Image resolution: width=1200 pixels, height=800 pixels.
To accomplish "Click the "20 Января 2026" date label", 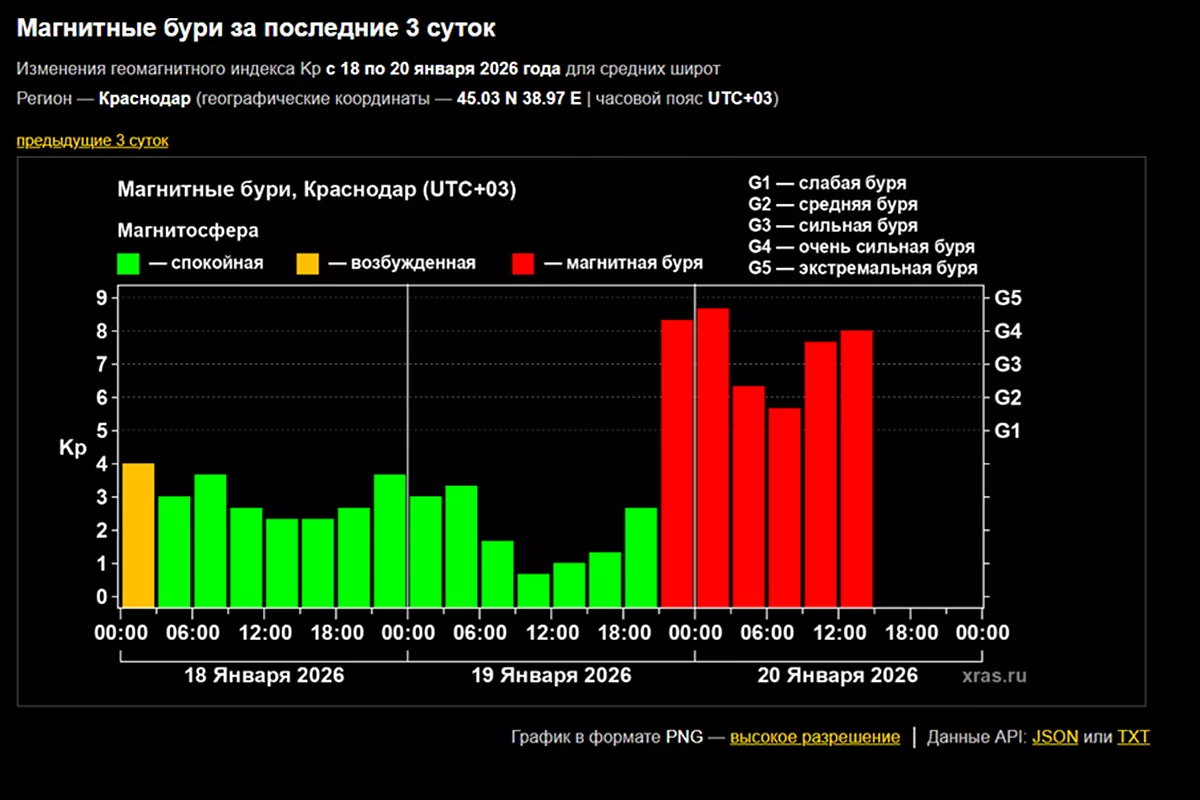I will (x=838, y=675).
